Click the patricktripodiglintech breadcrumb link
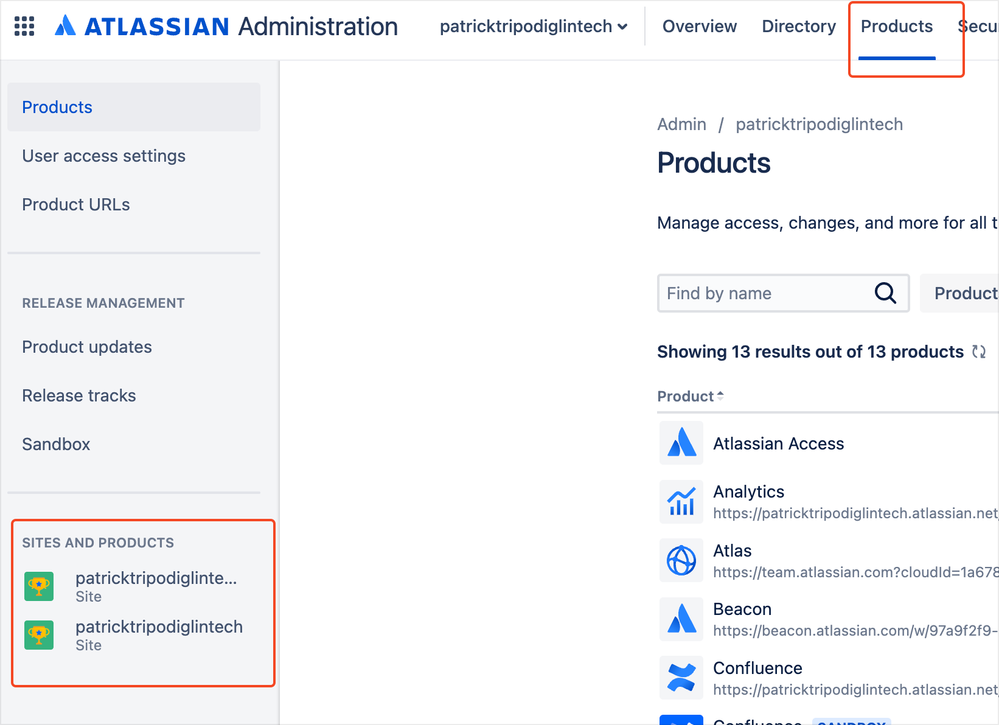This screenshot has width=999, height=725. click(x=819, y=124)
